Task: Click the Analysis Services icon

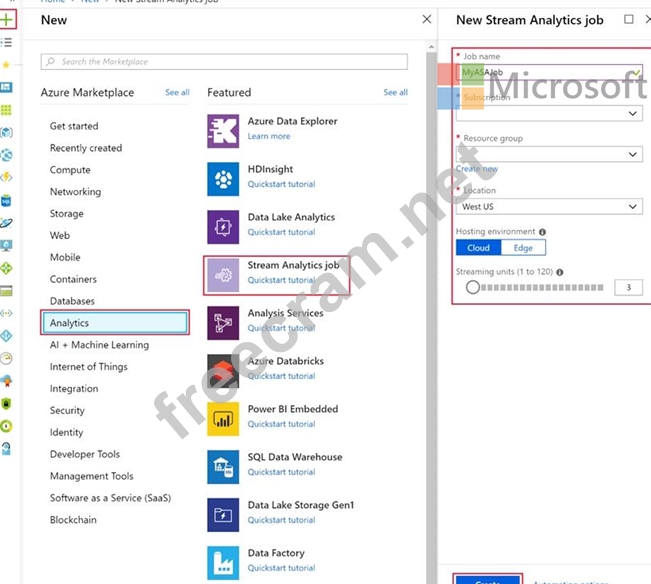Action: point(223,323)
